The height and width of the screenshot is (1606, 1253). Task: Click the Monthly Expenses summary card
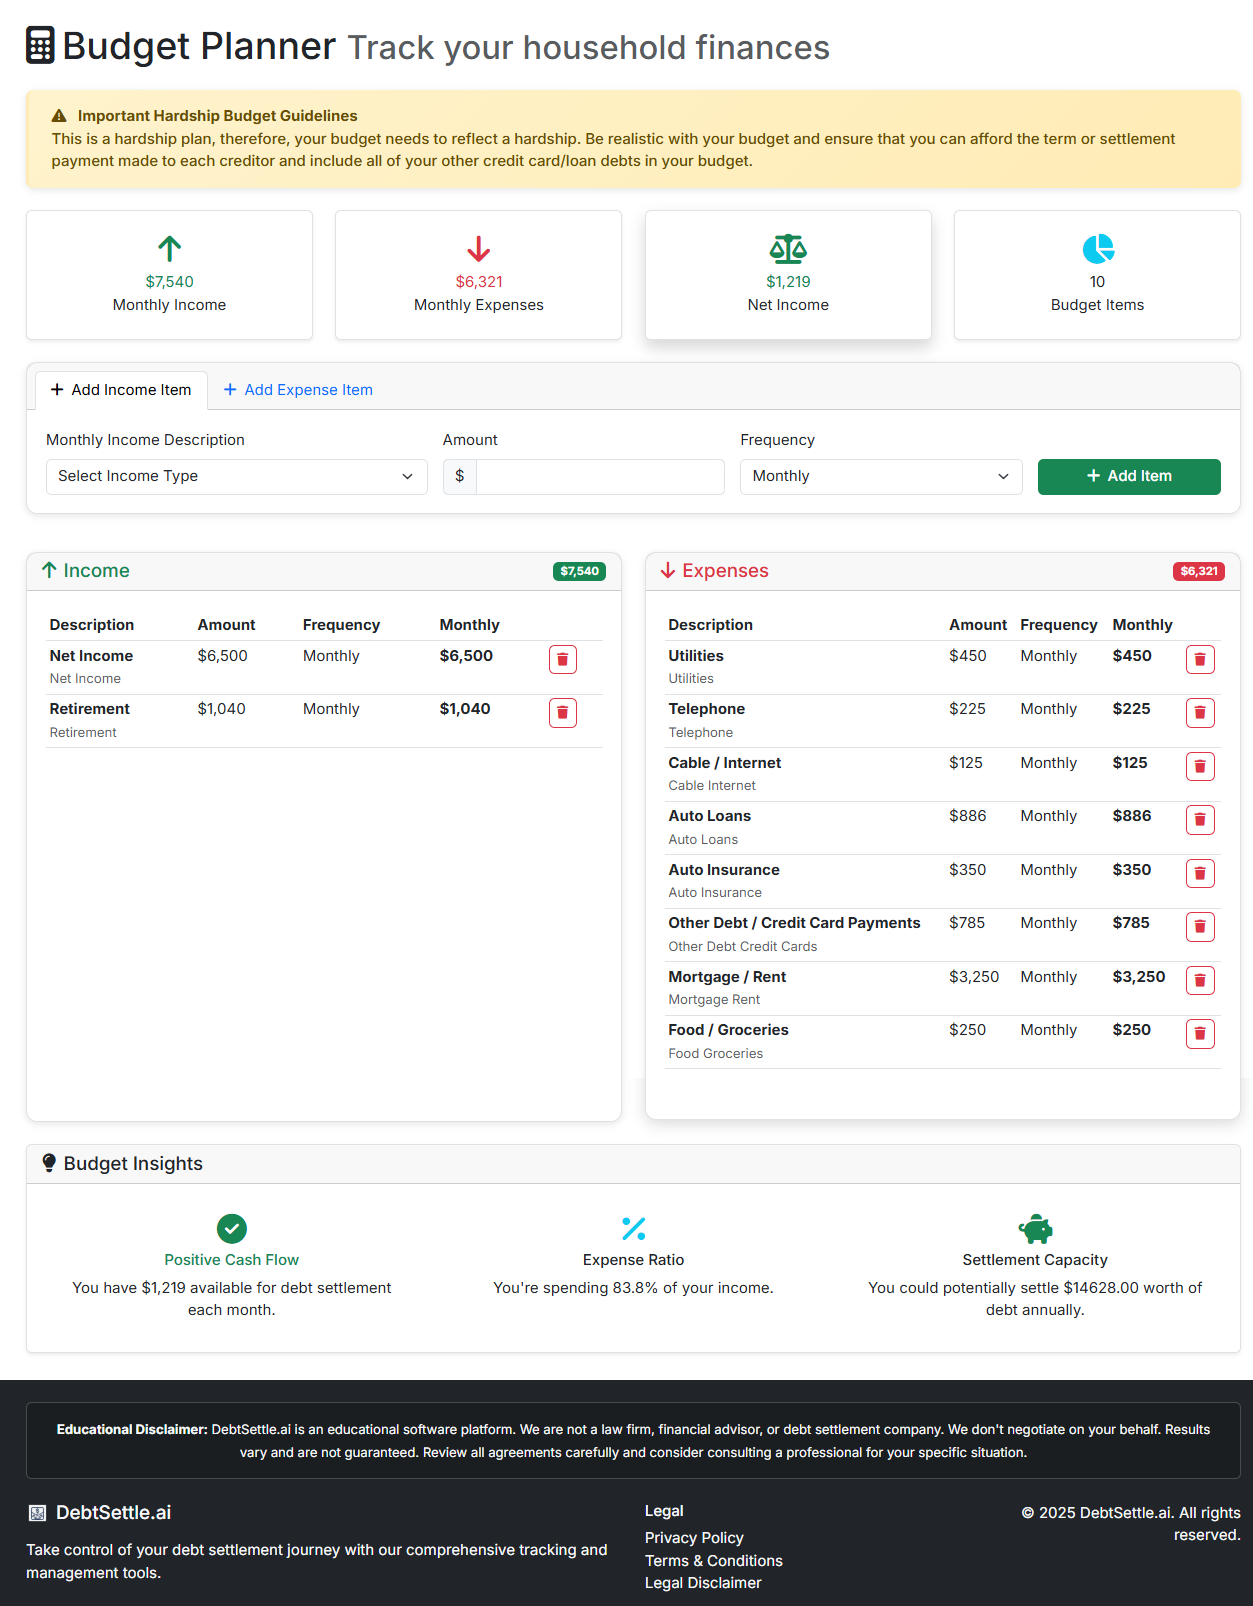pos(478,275)
